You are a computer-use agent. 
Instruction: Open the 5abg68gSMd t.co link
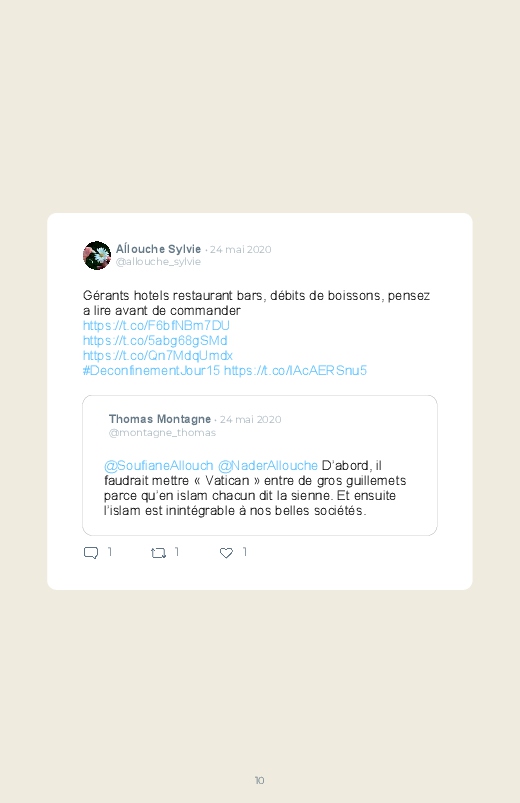click(x=155, y=341)
